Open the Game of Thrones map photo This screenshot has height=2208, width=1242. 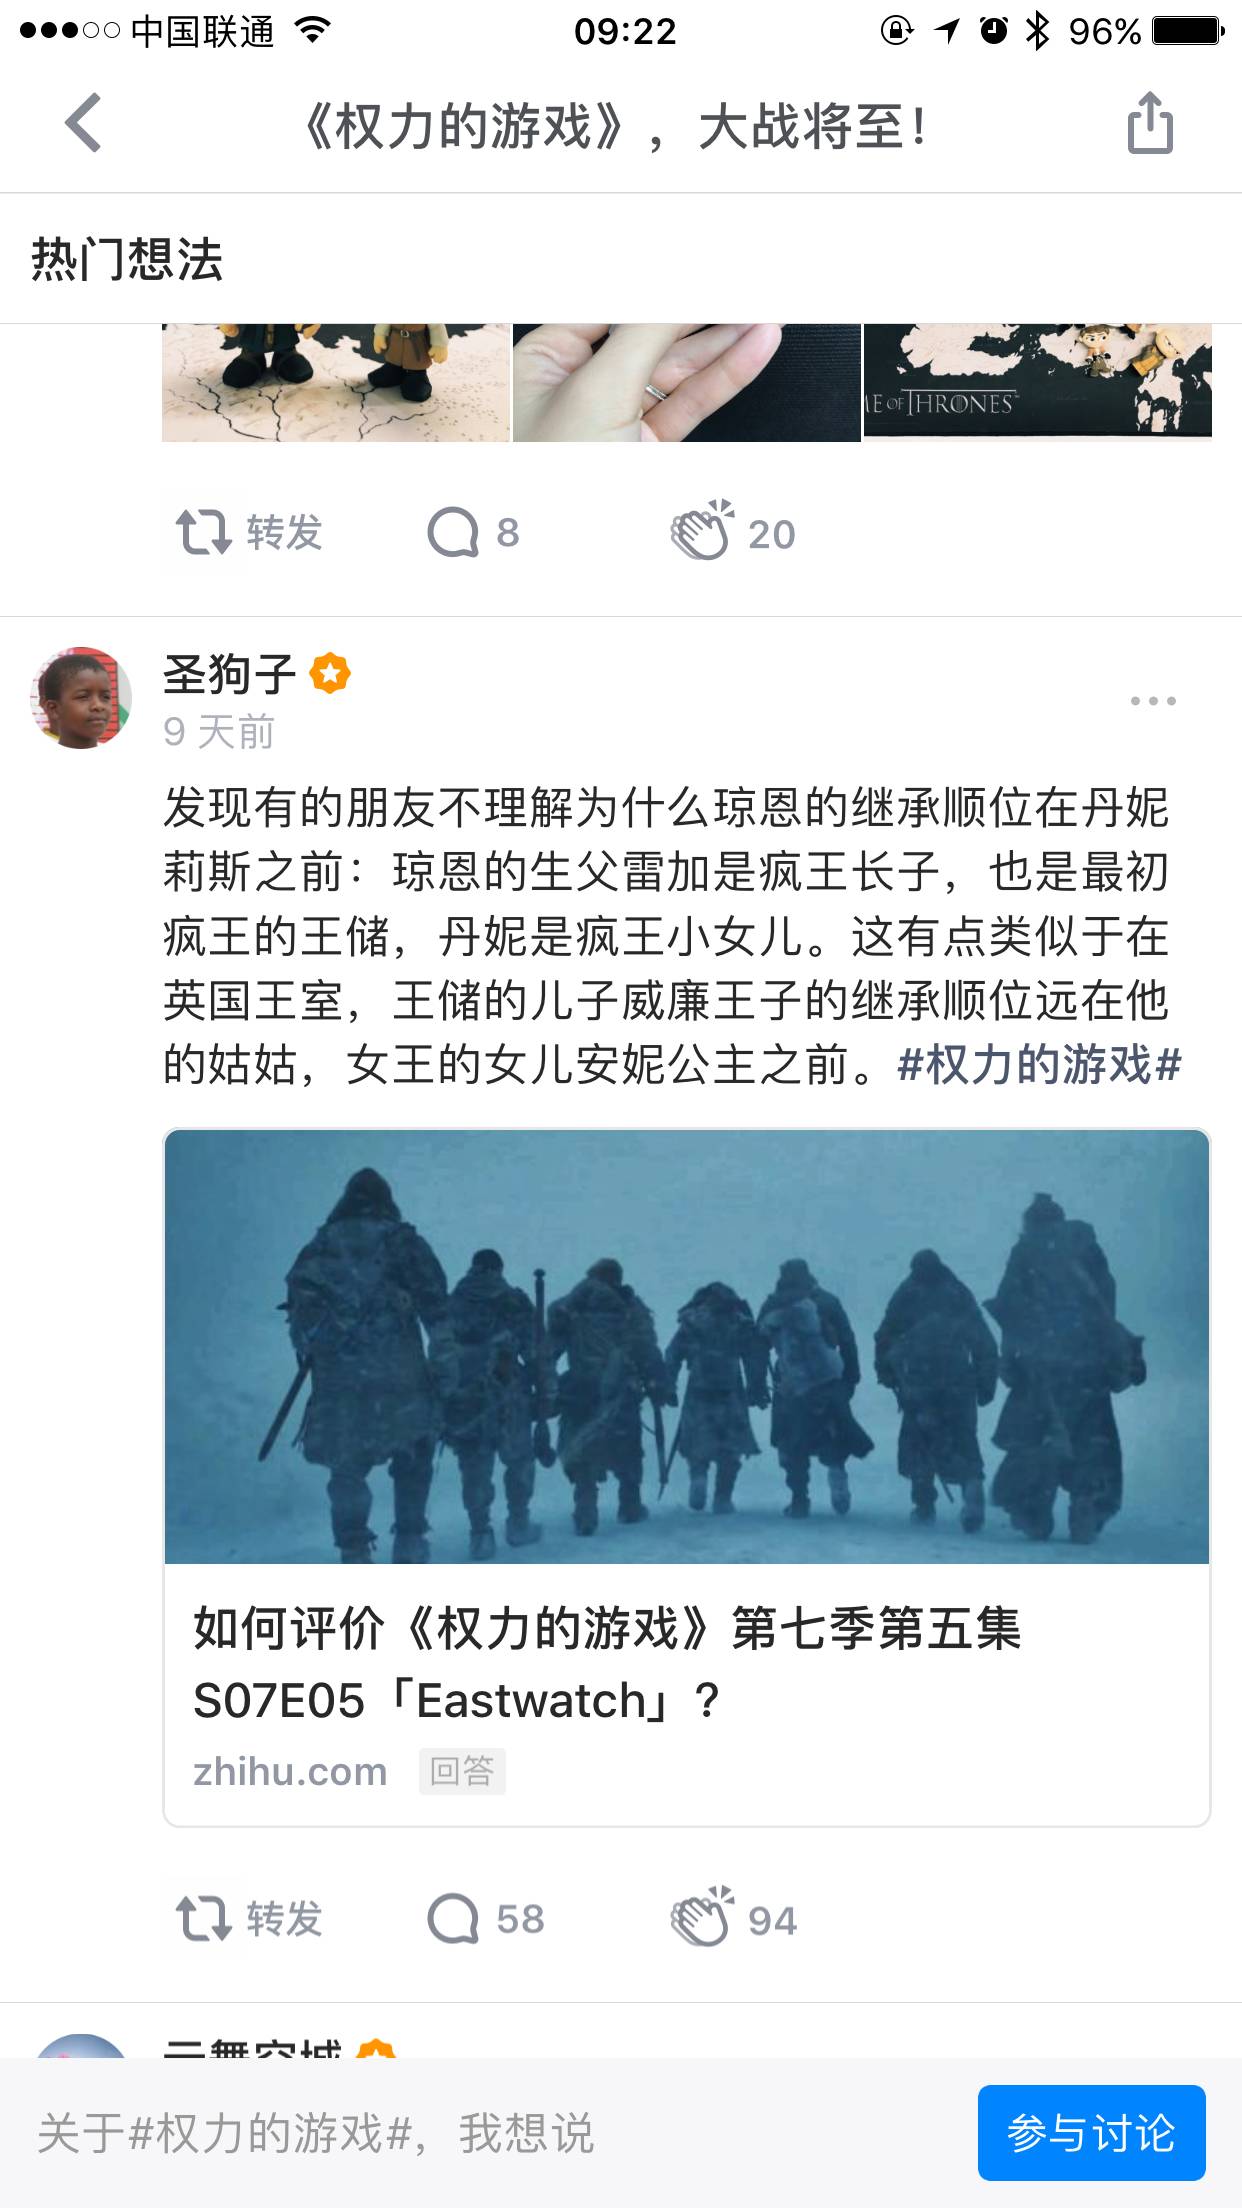(1038, 381)
